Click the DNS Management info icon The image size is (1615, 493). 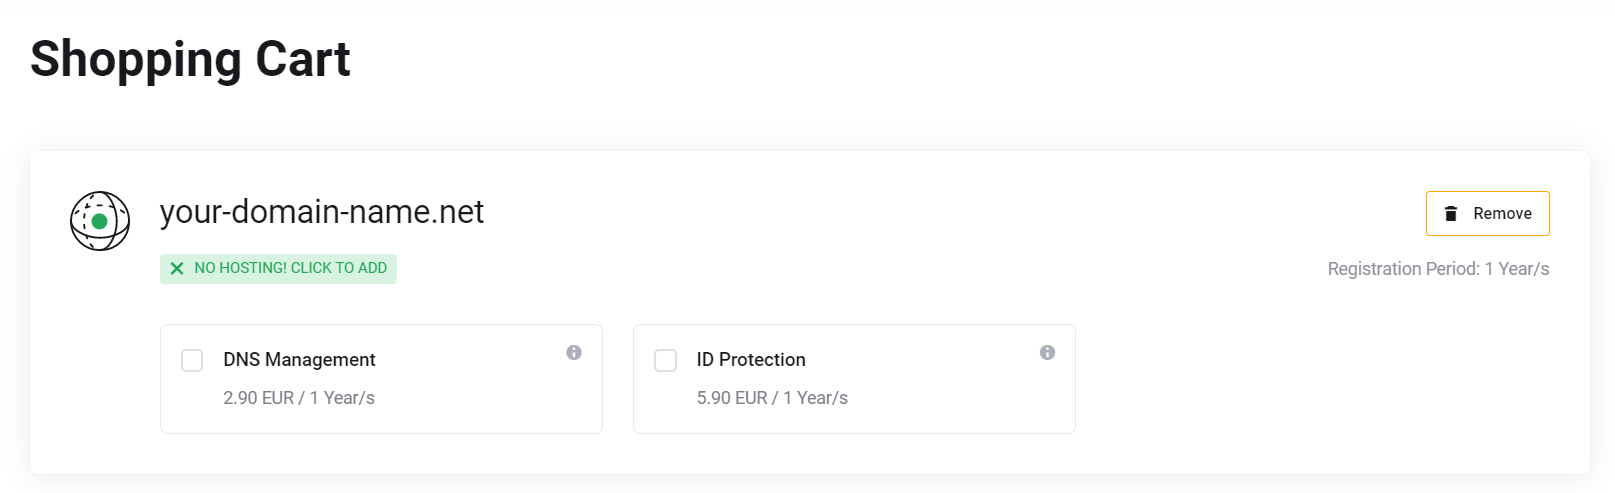point(574,352)
